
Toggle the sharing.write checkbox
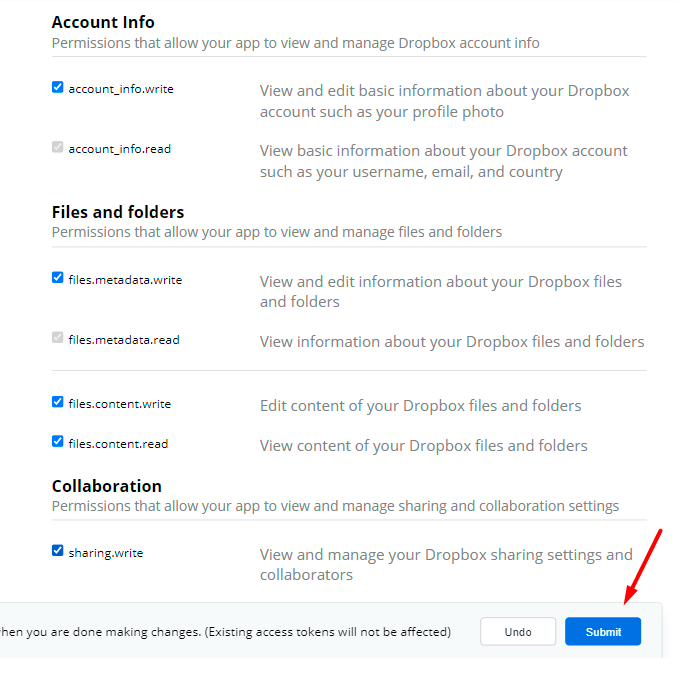[x=58, y=551]
